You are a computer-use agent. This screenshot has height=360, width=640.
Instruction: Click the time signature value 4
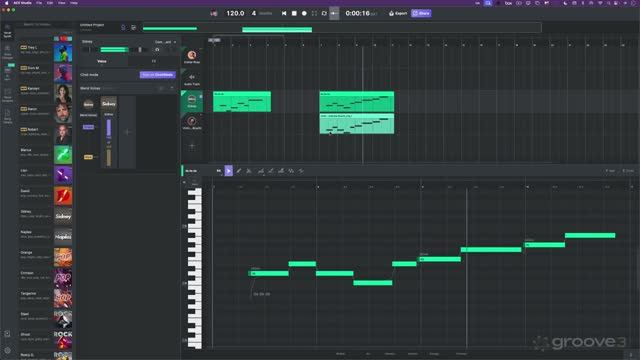(x=254, y=13)
